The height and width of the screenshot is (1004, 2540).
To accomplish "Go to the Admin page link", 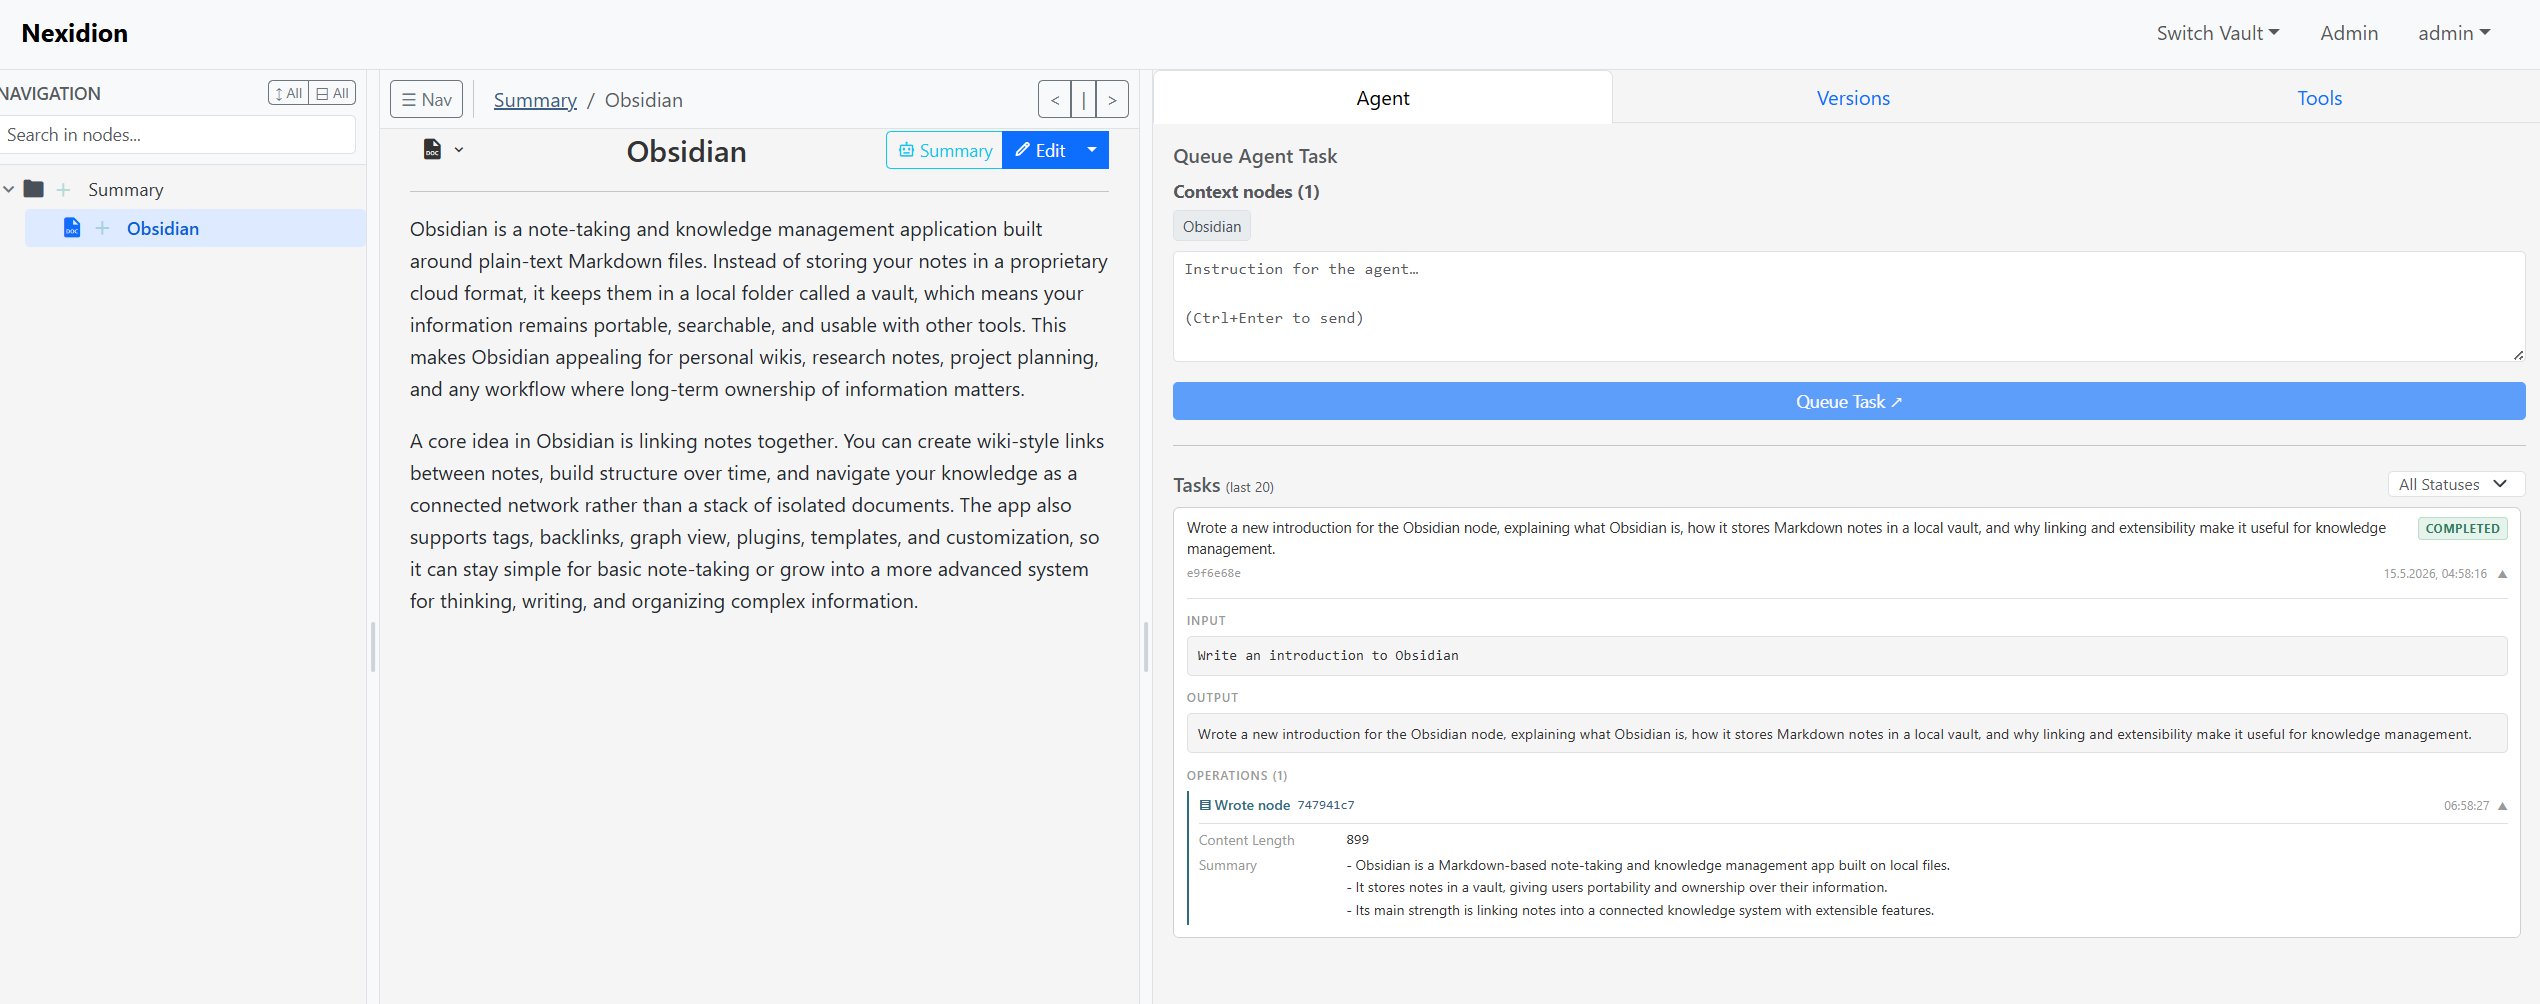I will click(2349, 33).
